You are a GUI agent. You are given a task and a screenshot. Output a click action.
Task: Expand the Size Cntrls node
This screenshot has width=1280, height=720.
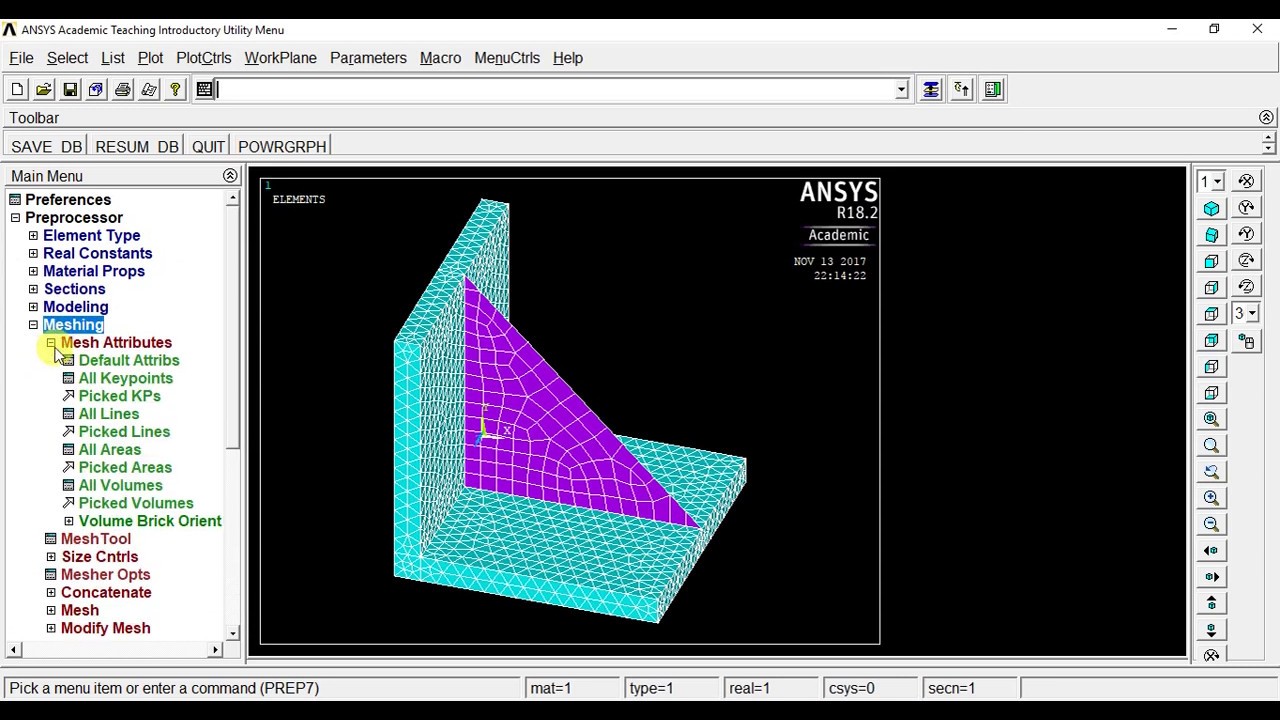coord(51,557)
